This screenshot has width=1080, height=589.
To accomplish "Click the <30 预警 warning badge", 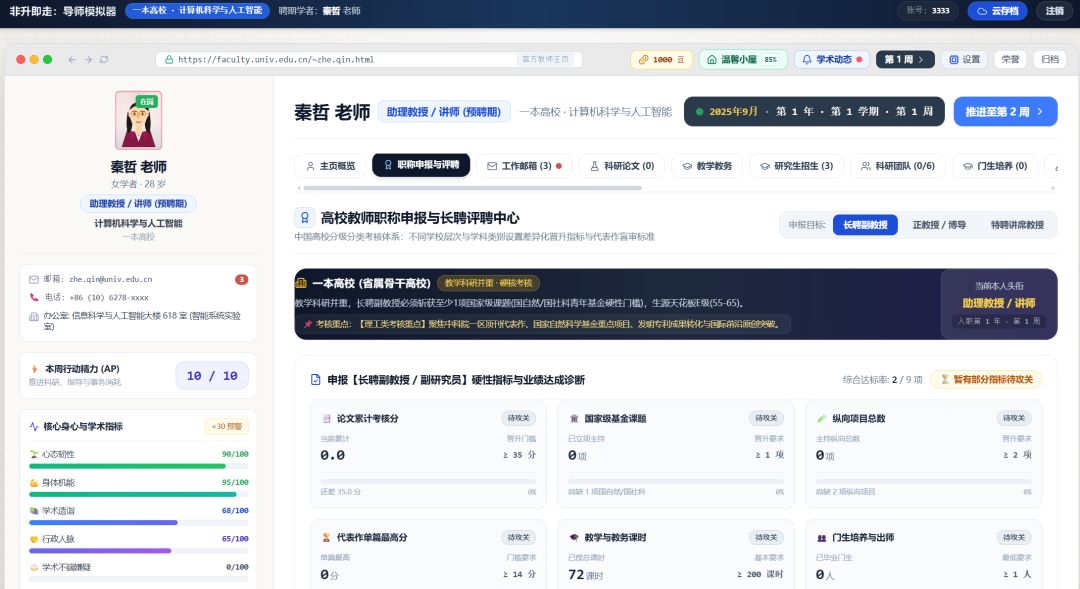I will pos(227,426).
